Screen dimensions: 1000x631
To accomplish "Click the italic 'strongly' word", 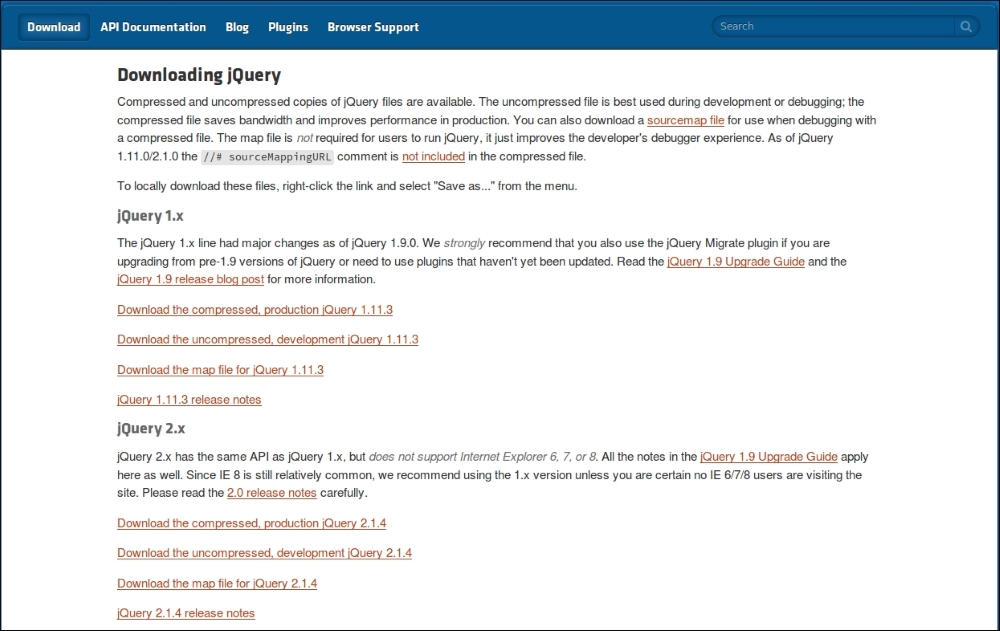I will click(464, 243).
